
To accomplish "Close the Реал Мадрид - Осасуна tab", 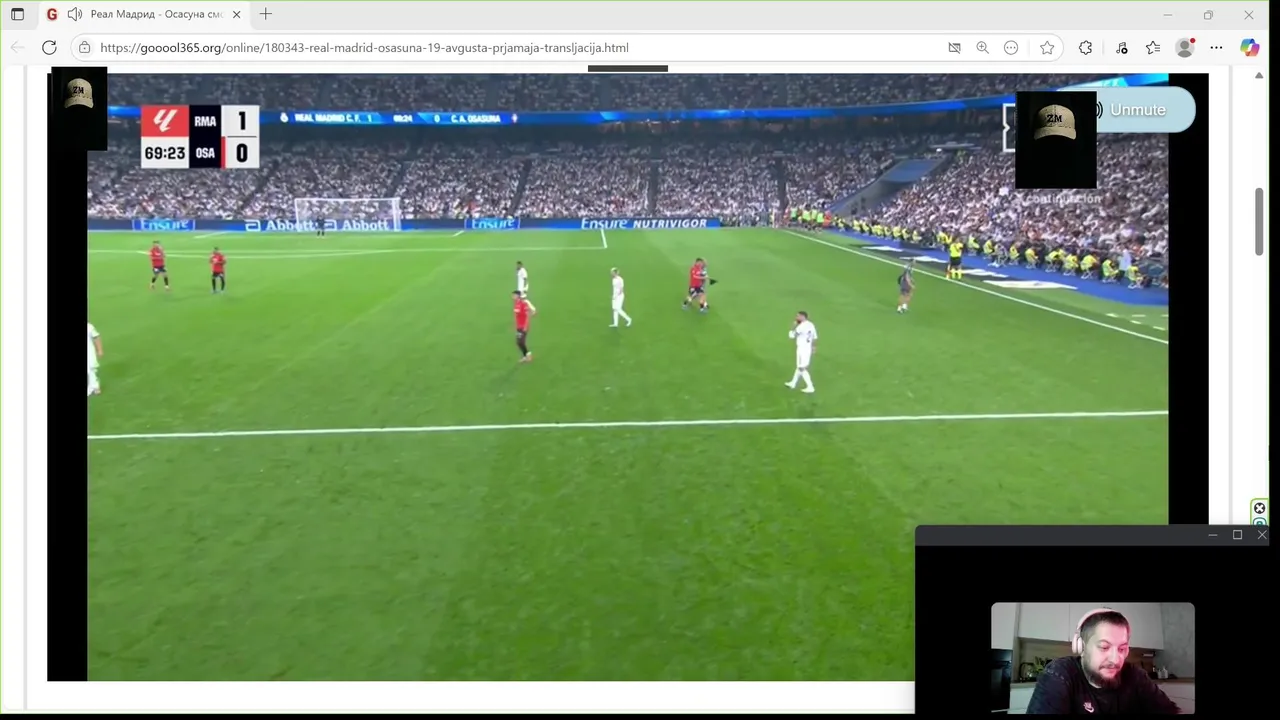I will click(x=236, y=14).
